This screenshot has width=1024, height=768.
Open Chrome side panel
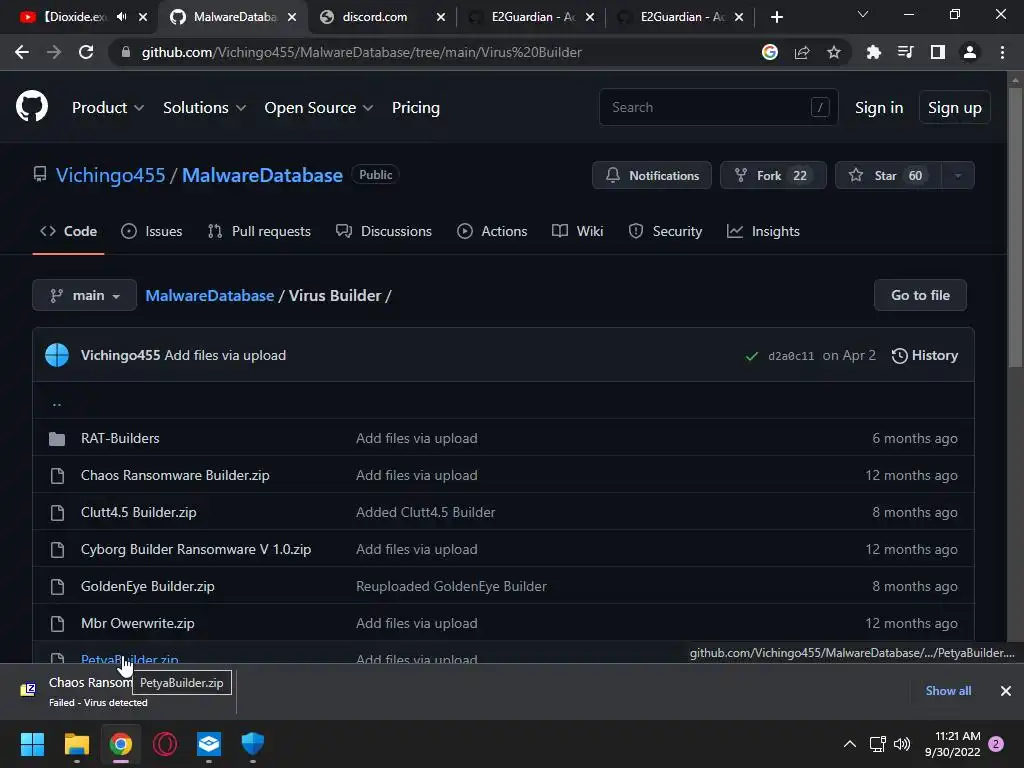point(938,52)
